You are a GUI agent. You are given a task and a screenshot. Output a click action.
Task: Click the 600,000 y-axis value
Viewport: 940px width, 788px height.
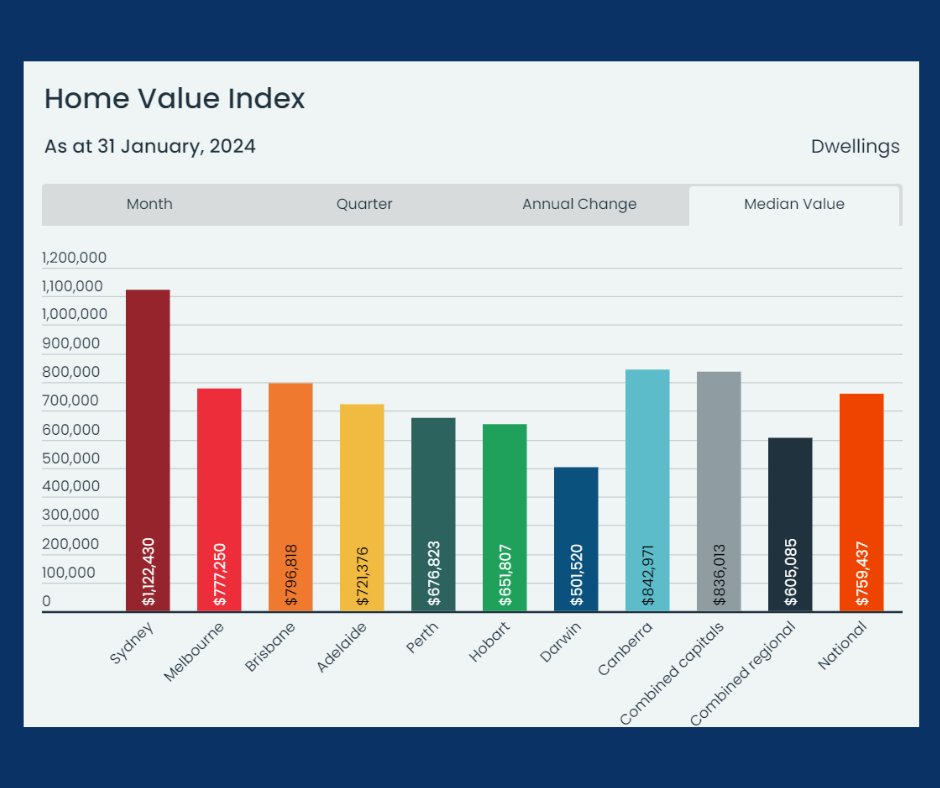[x=71, y=430]
